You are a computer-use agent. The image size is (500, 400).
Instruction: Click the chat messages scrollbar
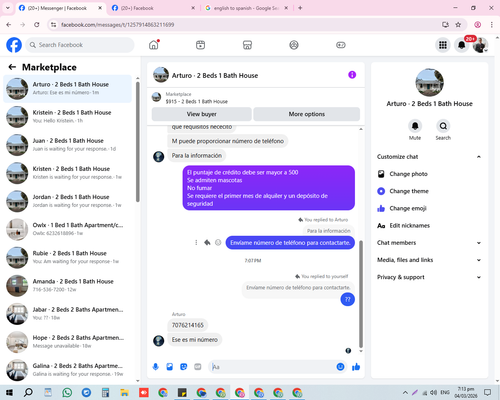pyautogui.click(x=361, y=293)
